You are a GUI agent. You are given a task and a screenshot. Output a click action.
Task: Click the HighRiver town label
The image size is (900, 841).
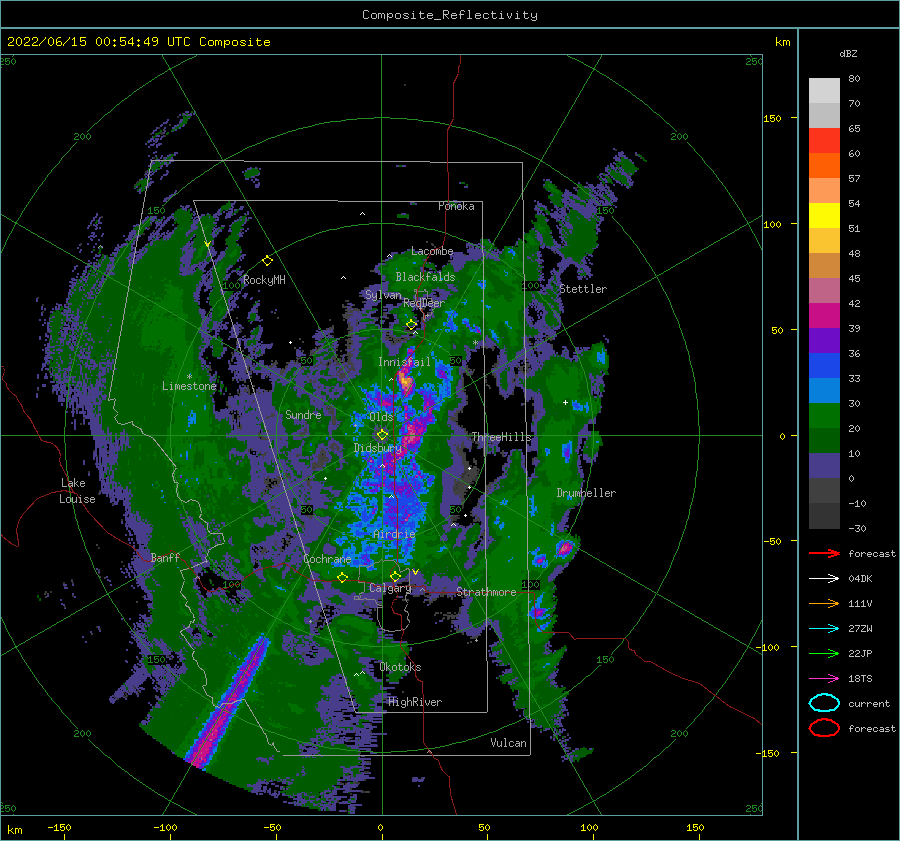pos(415,702)
